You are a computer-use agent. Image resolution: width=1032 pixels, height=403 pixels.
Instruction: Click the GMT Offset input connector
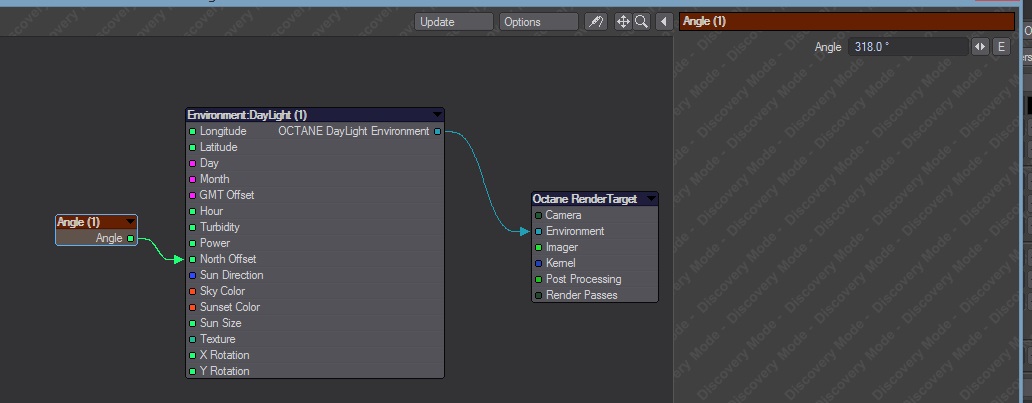193,196
